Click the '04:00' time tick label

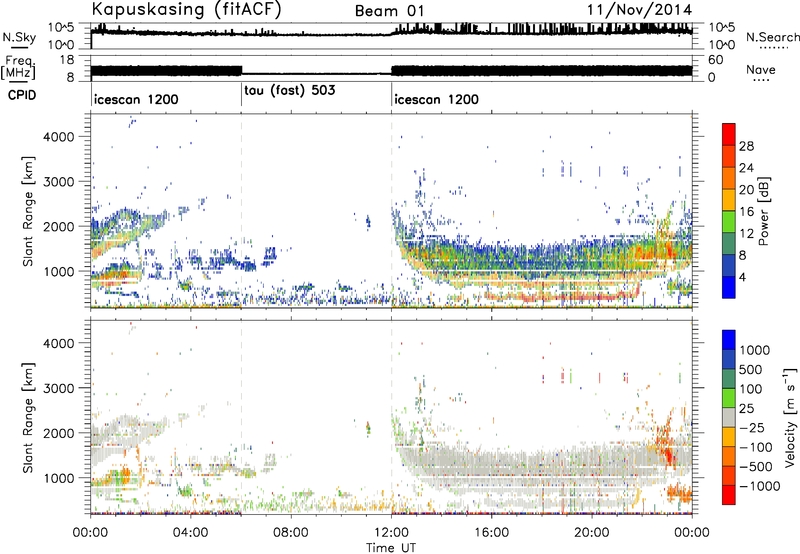(x=191, y=533)
